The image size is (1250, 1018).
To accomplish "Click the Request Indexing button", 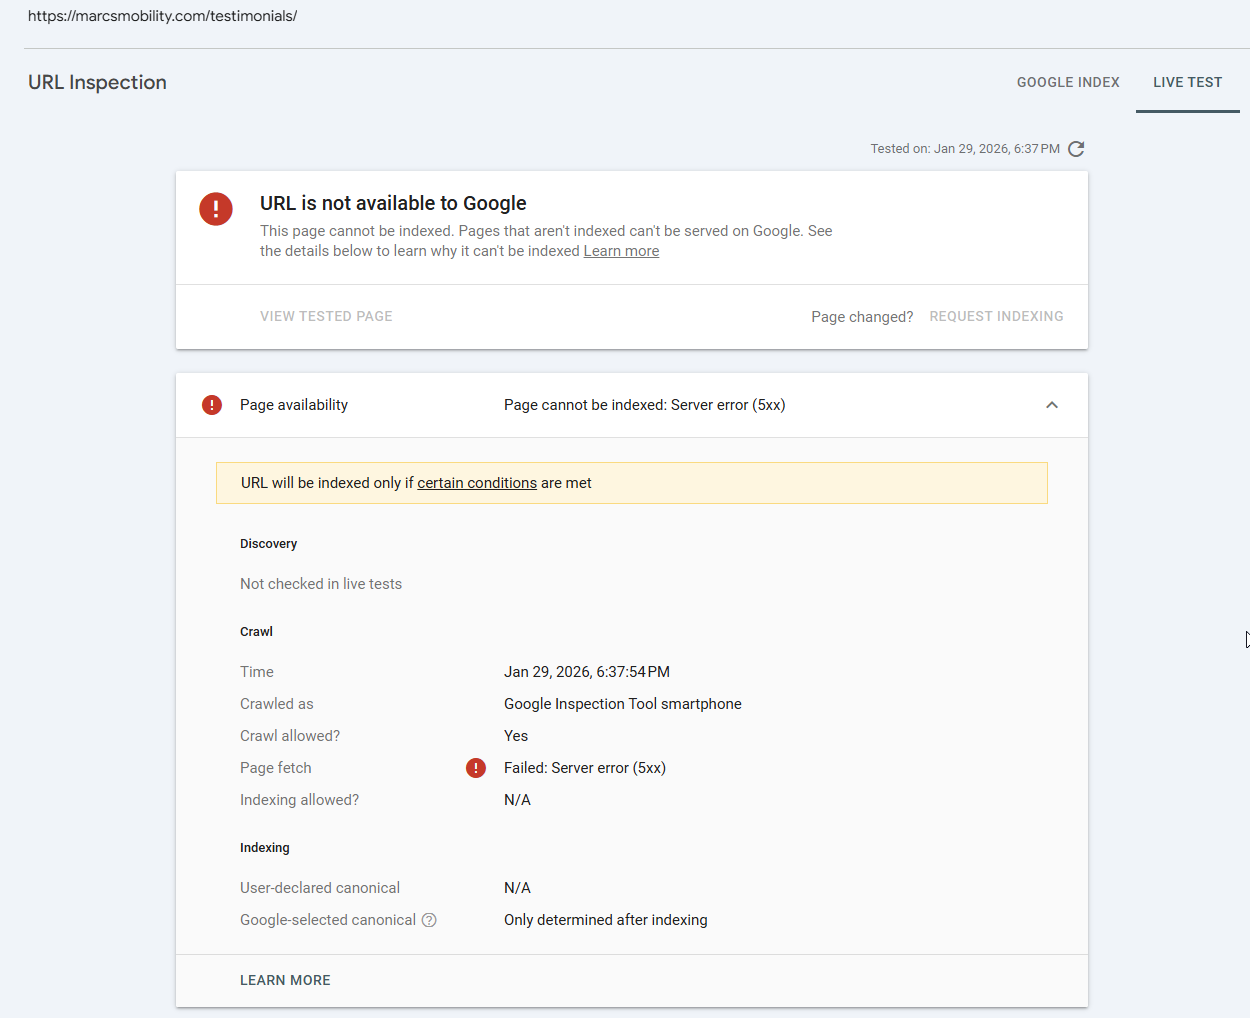I will (996, 316).
